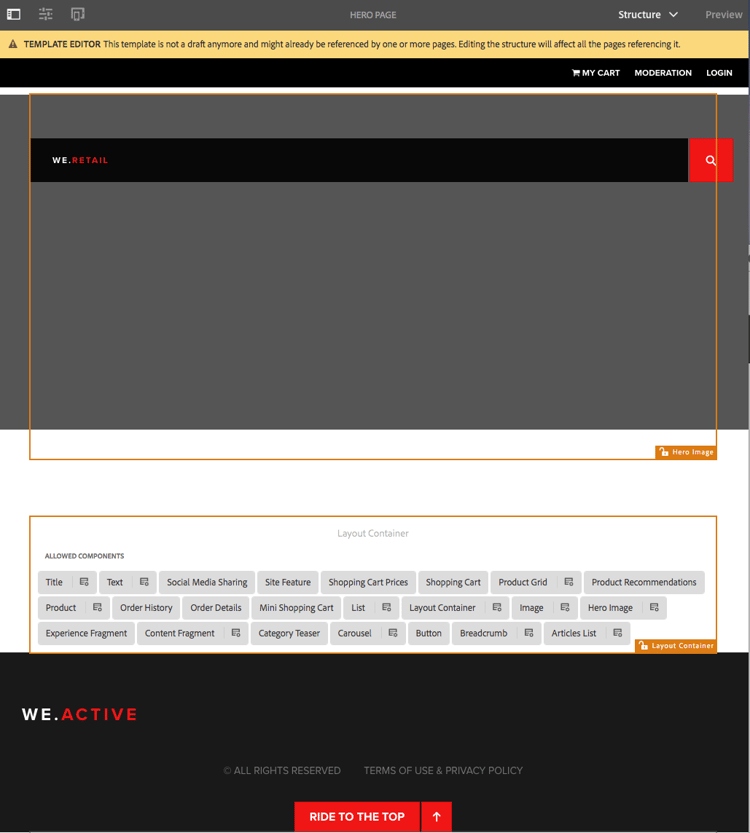Screen dimensions: 750x833
Task: Click the red search icon button
Action: [710, 160]
